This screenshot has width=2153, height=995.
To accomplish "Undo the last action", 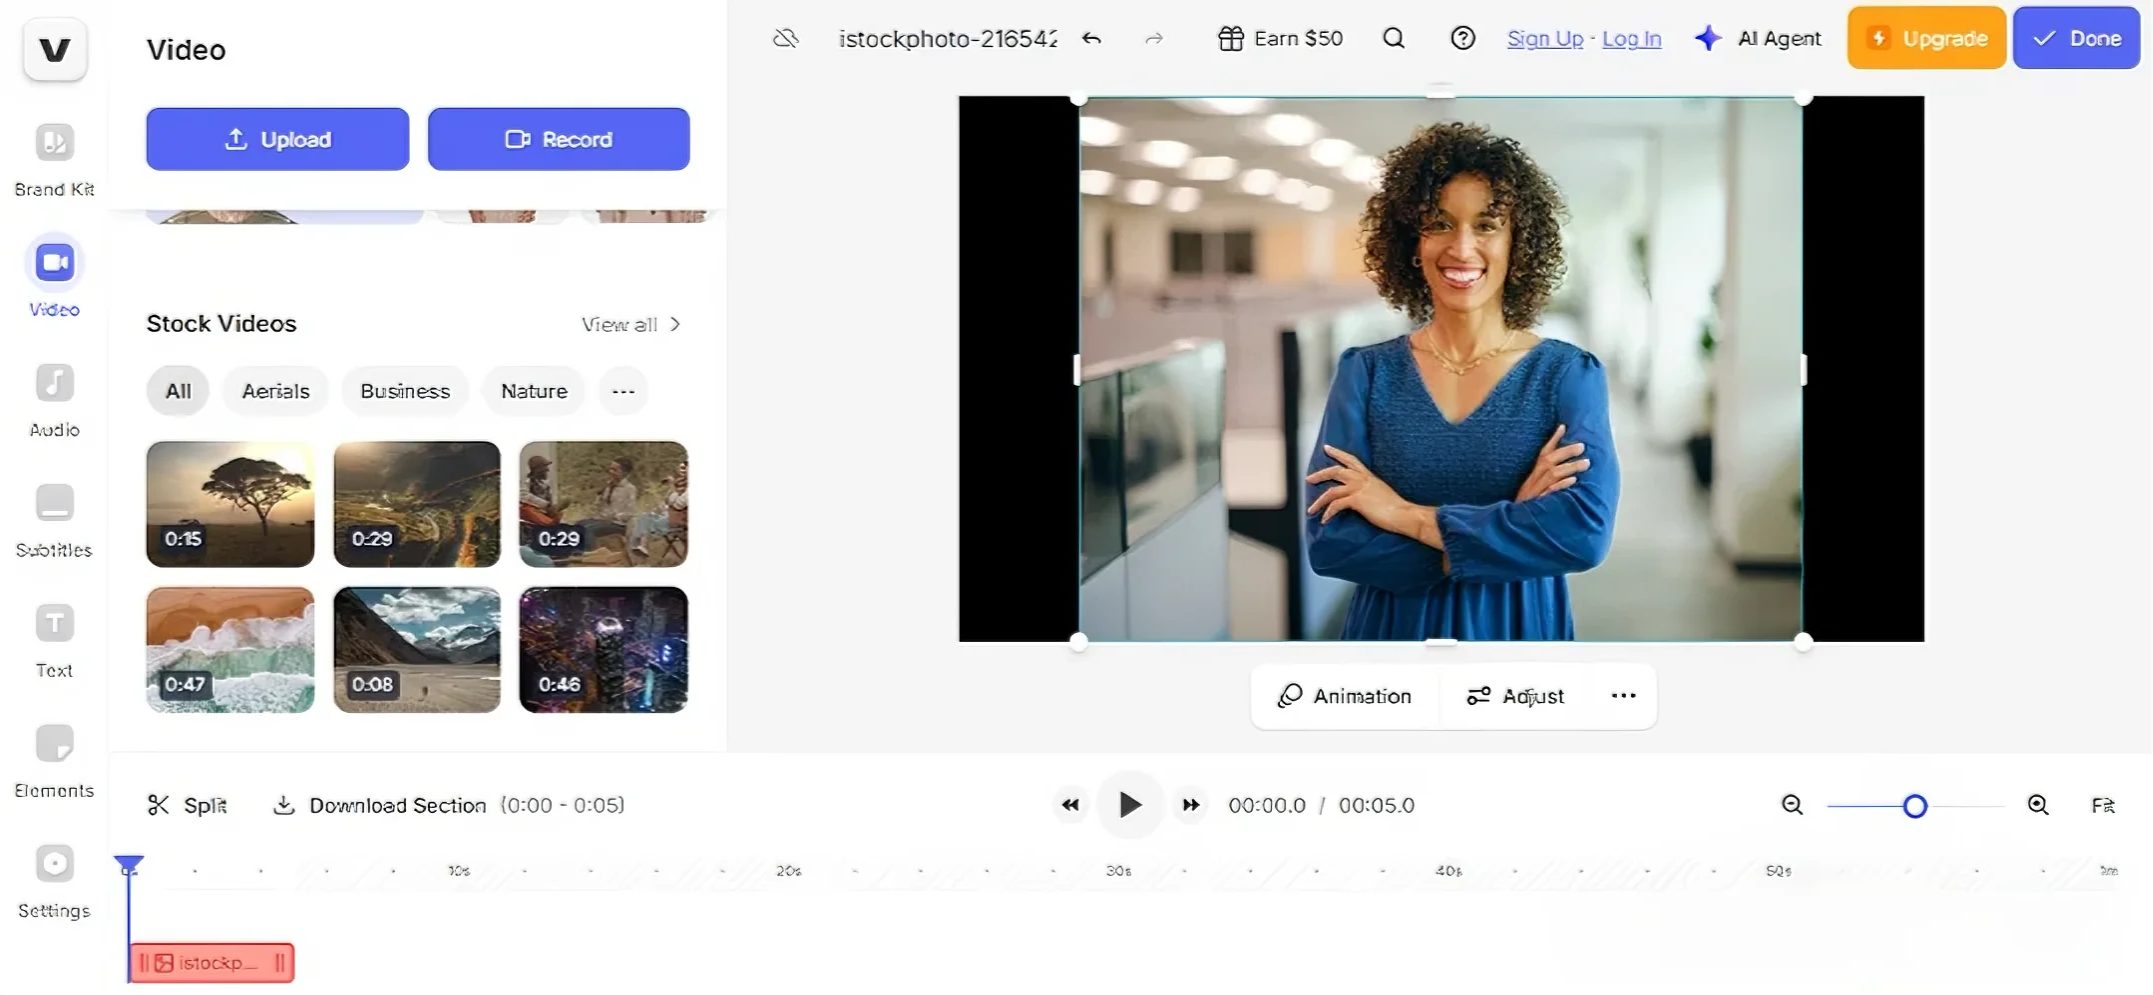I will (x=1091, y=38).
